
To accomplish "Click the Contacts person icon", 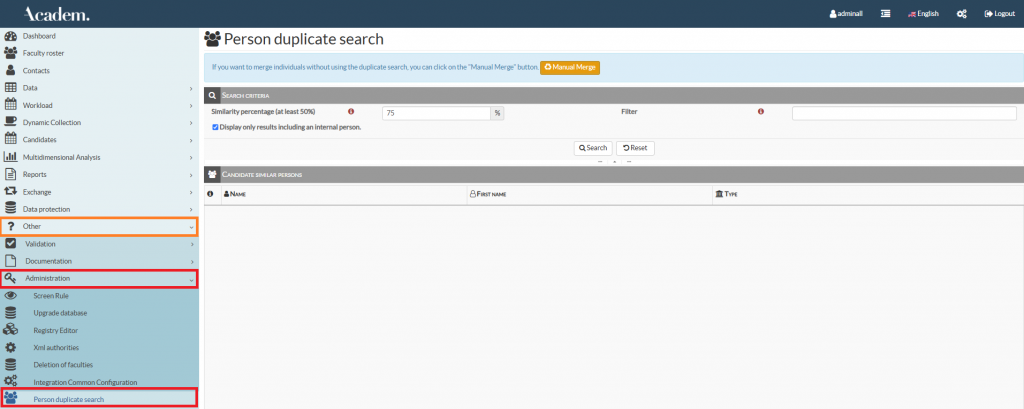I will click(x=11, y=70).
